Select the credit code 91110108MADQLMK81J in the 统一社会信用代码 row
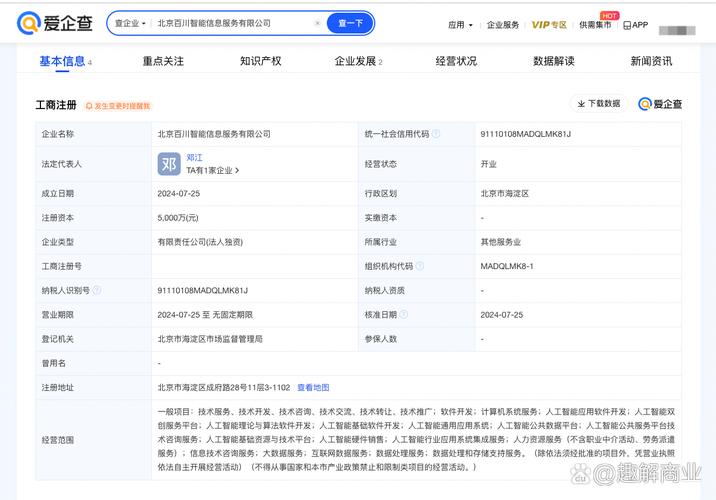This screenshot has height=500, width=716. [526, 134]
